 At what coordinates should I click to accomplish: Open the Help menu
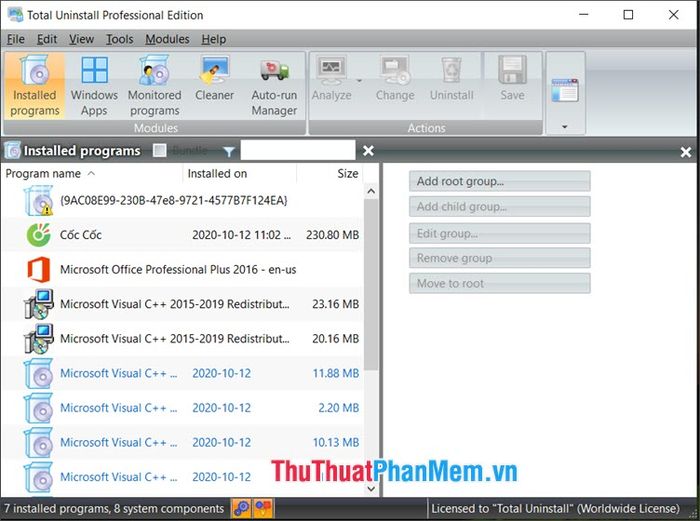coord(213,39)
